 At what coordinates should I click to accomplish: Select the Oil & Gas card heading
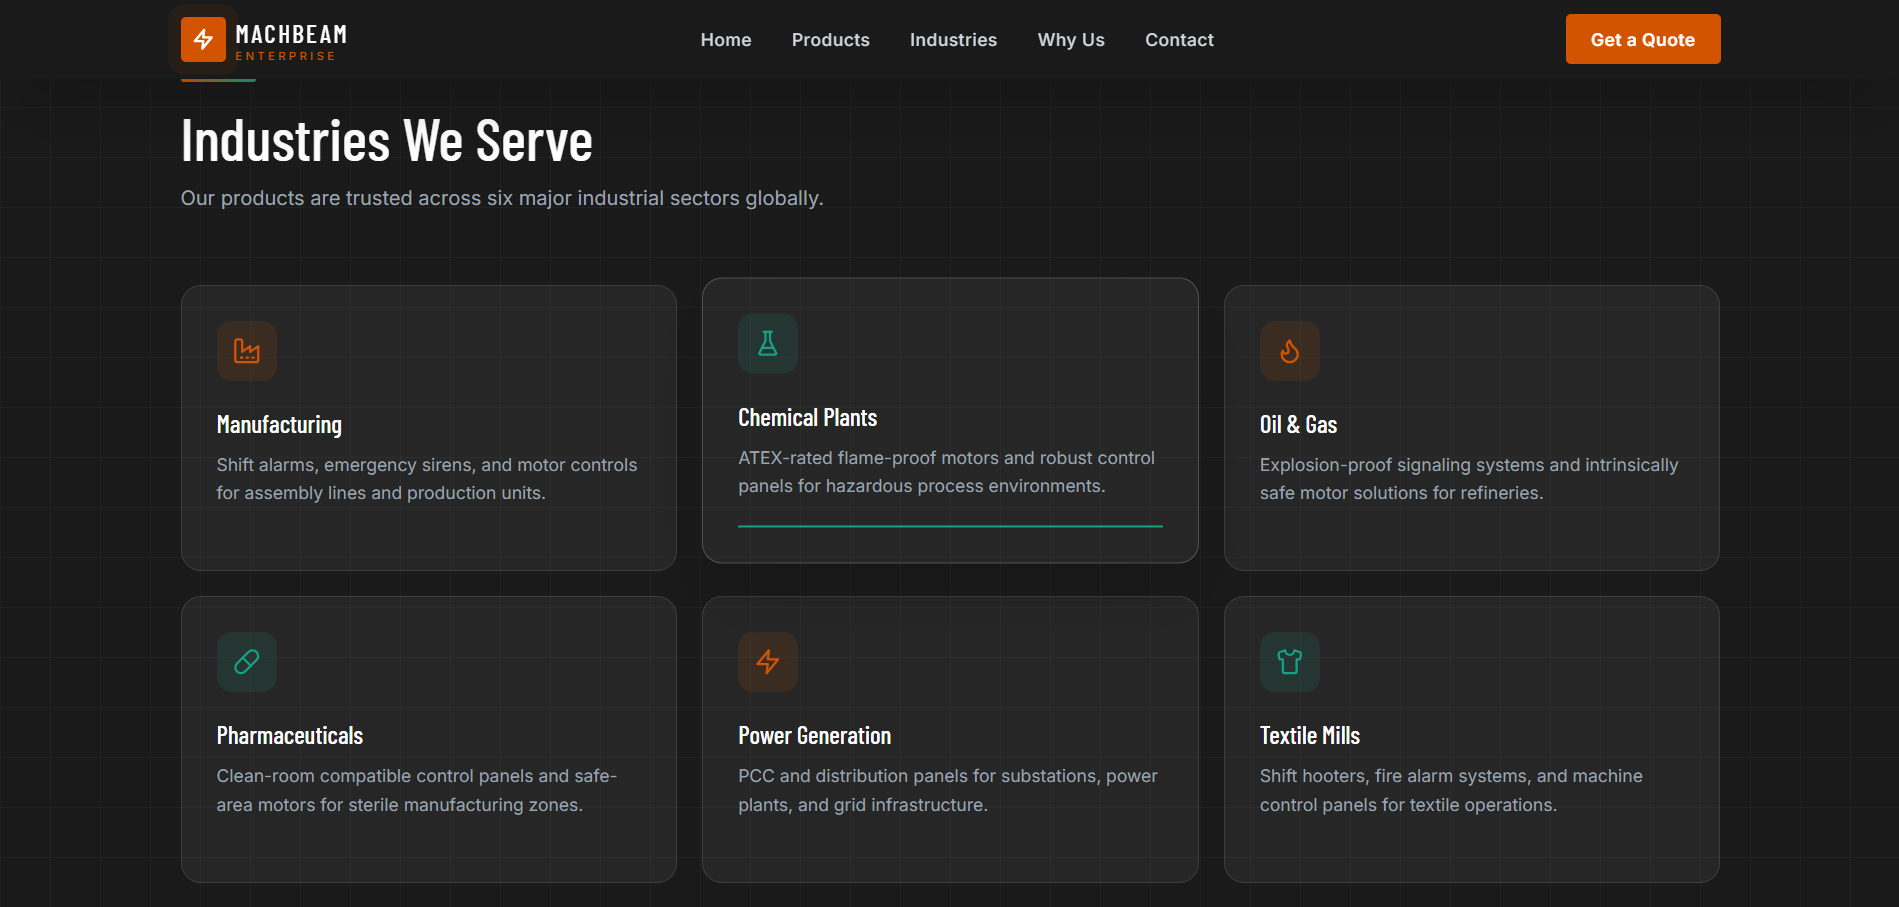(1298, 425)
